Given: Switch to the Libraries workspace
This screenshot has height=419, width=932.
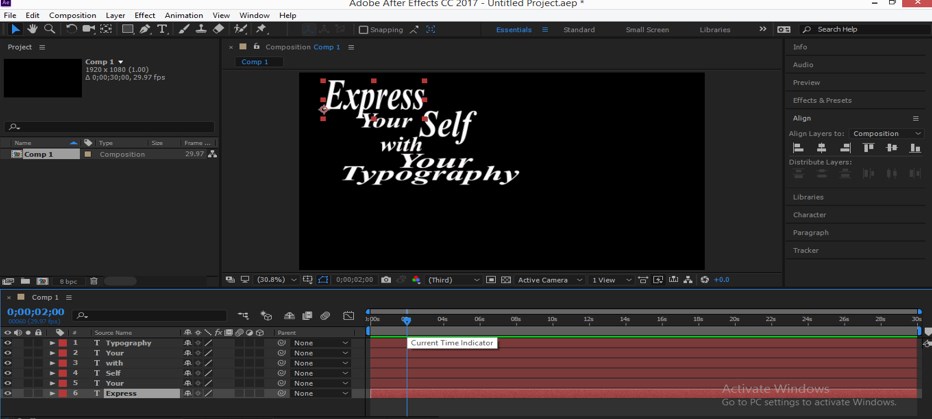Looking at the screenshot, I should coord(715,30).
